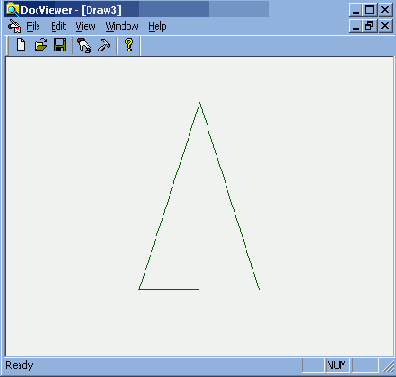Click the top apex of the green triangle
Screen dimensions: 396x377
(x=200, y=103)
